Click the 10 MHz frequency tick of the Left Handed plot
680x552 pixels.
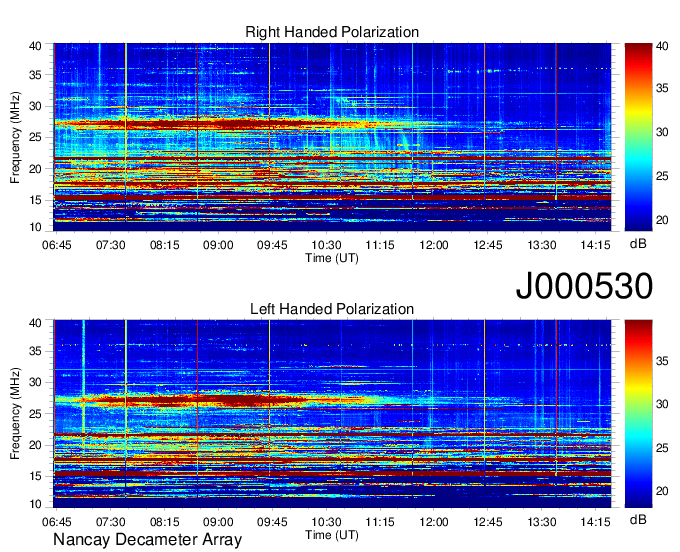[35, 504]
